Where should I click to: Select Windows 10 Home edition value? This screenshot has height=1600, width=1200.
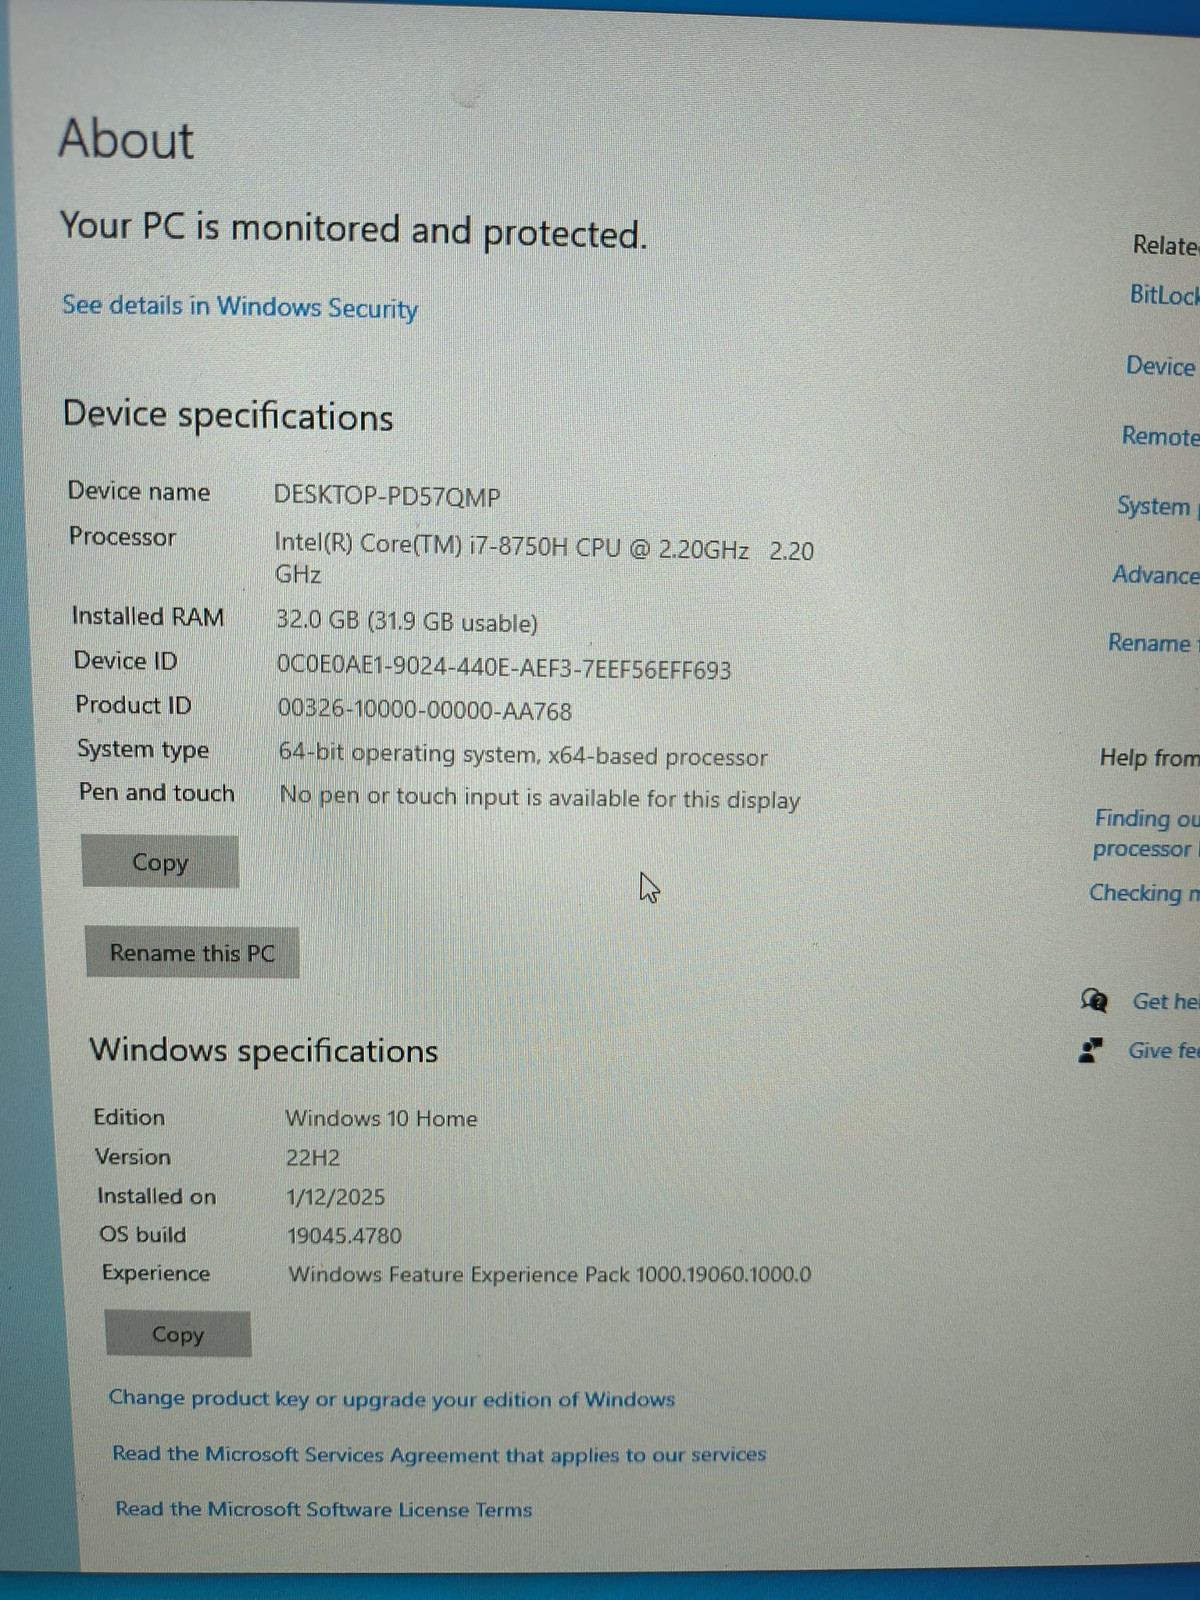click(382, 1118)
